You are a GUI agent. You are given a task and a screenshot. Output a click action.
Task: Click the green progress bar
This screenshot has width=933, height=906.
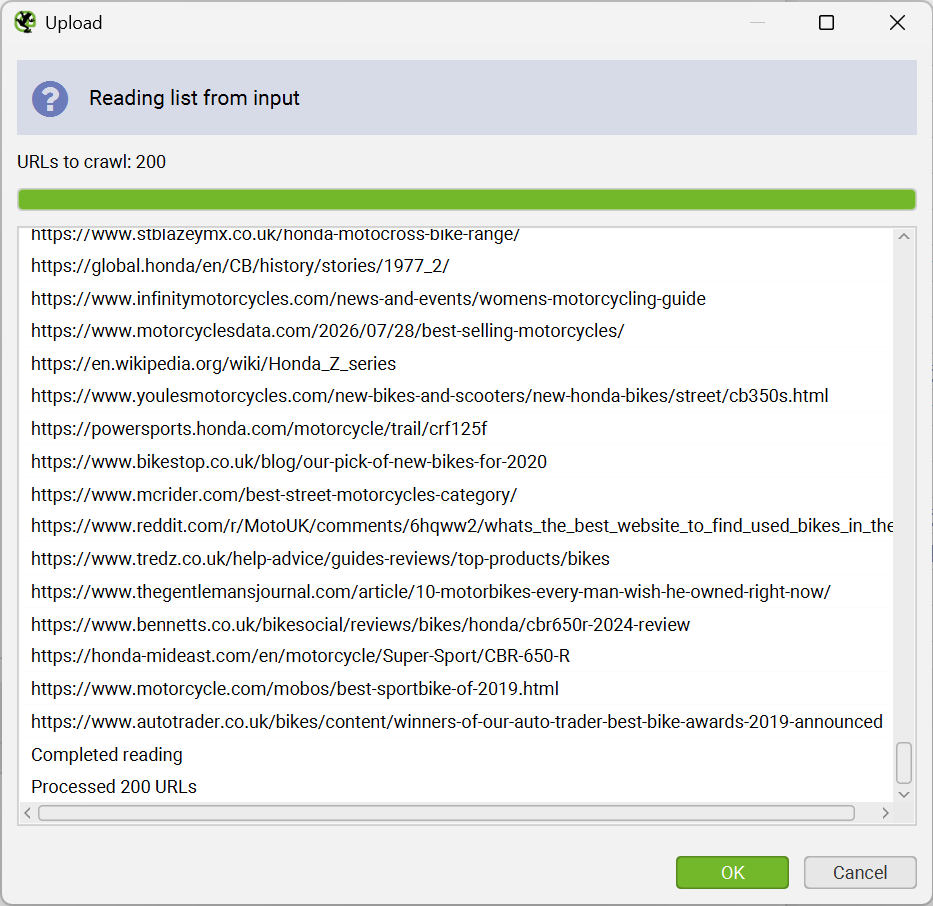[466, 199]
